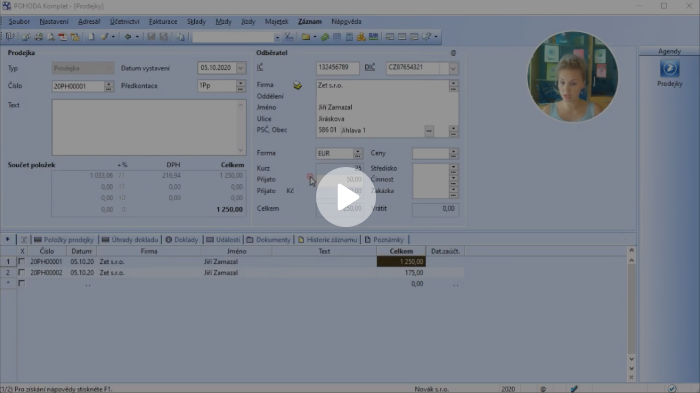
Task: Expand the DIČ dropdown arrow
Action: coord(453,68)
